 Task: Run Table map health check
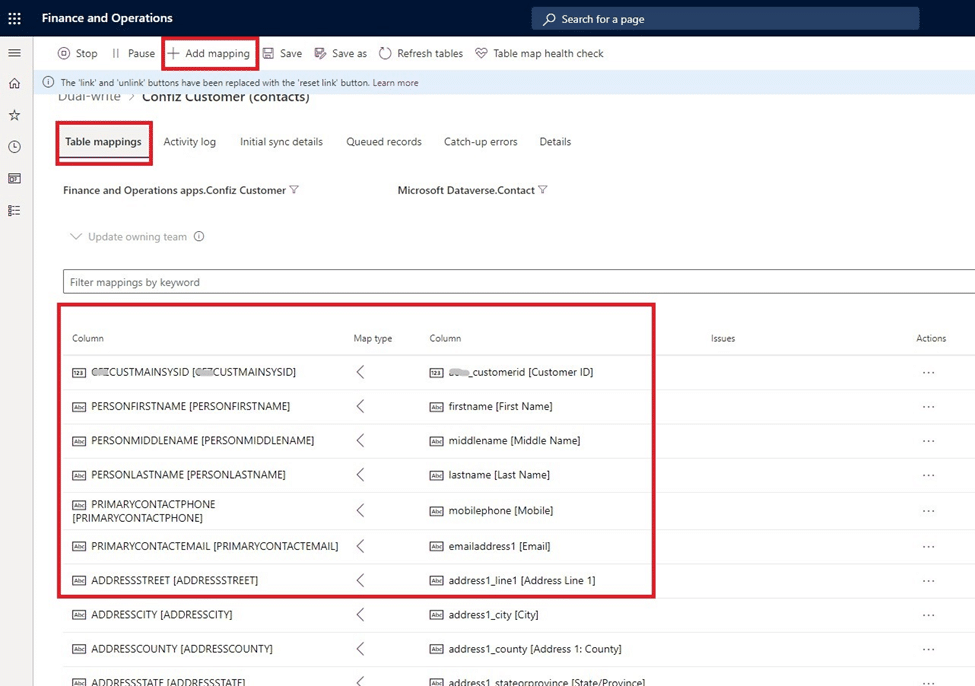point(539,53)
